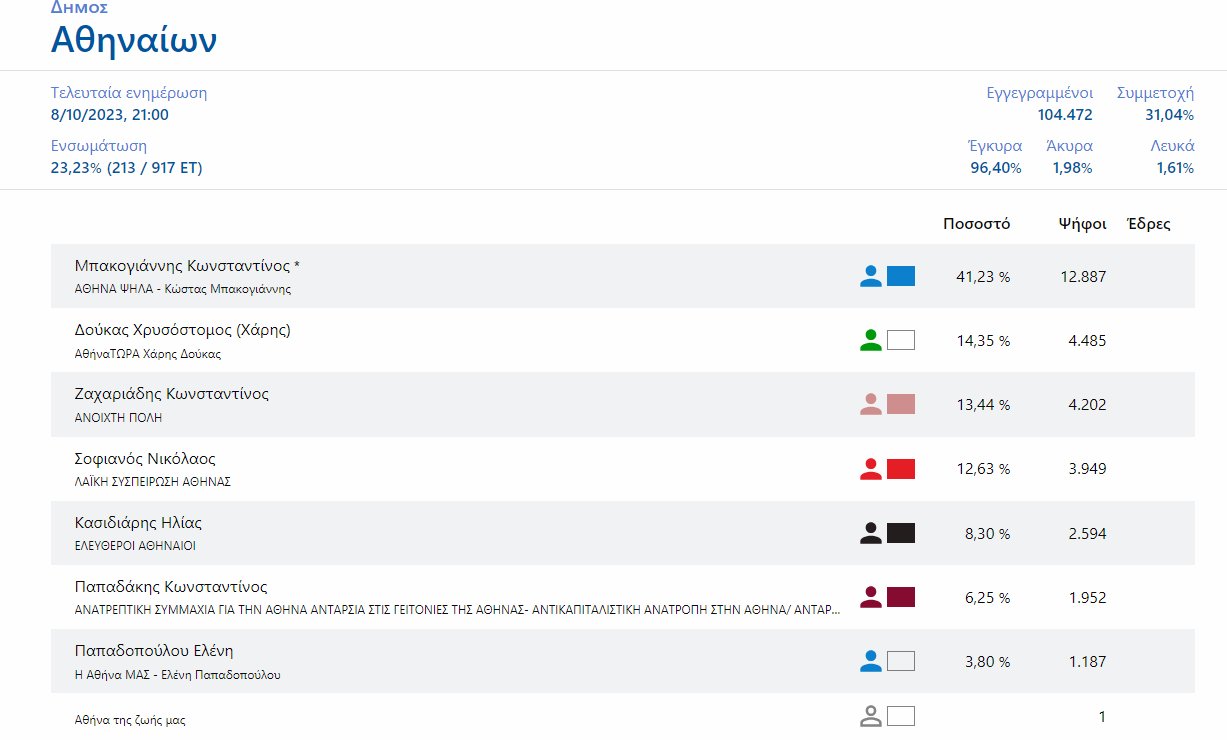
Task: Click the Ψήφοι column header
Action: [1082, 224]
